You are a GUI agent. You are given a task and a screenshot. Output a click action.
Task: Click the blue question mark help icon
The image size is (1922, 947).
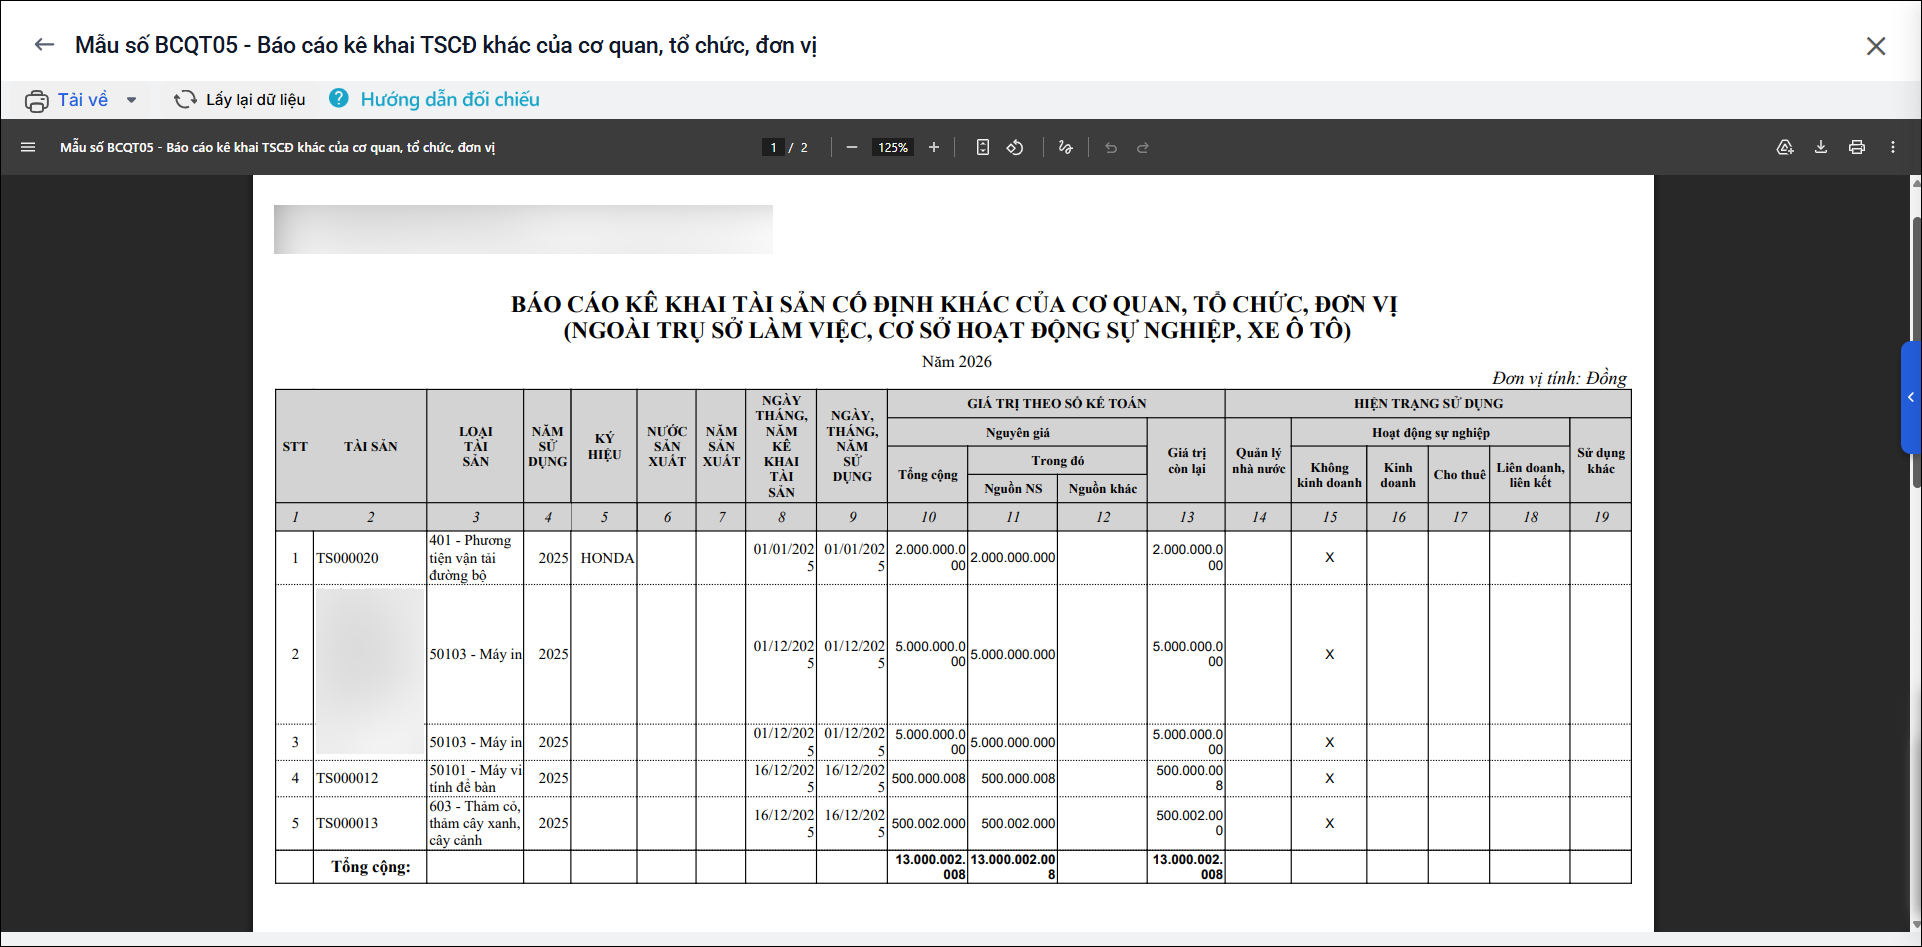coord(339,98)
